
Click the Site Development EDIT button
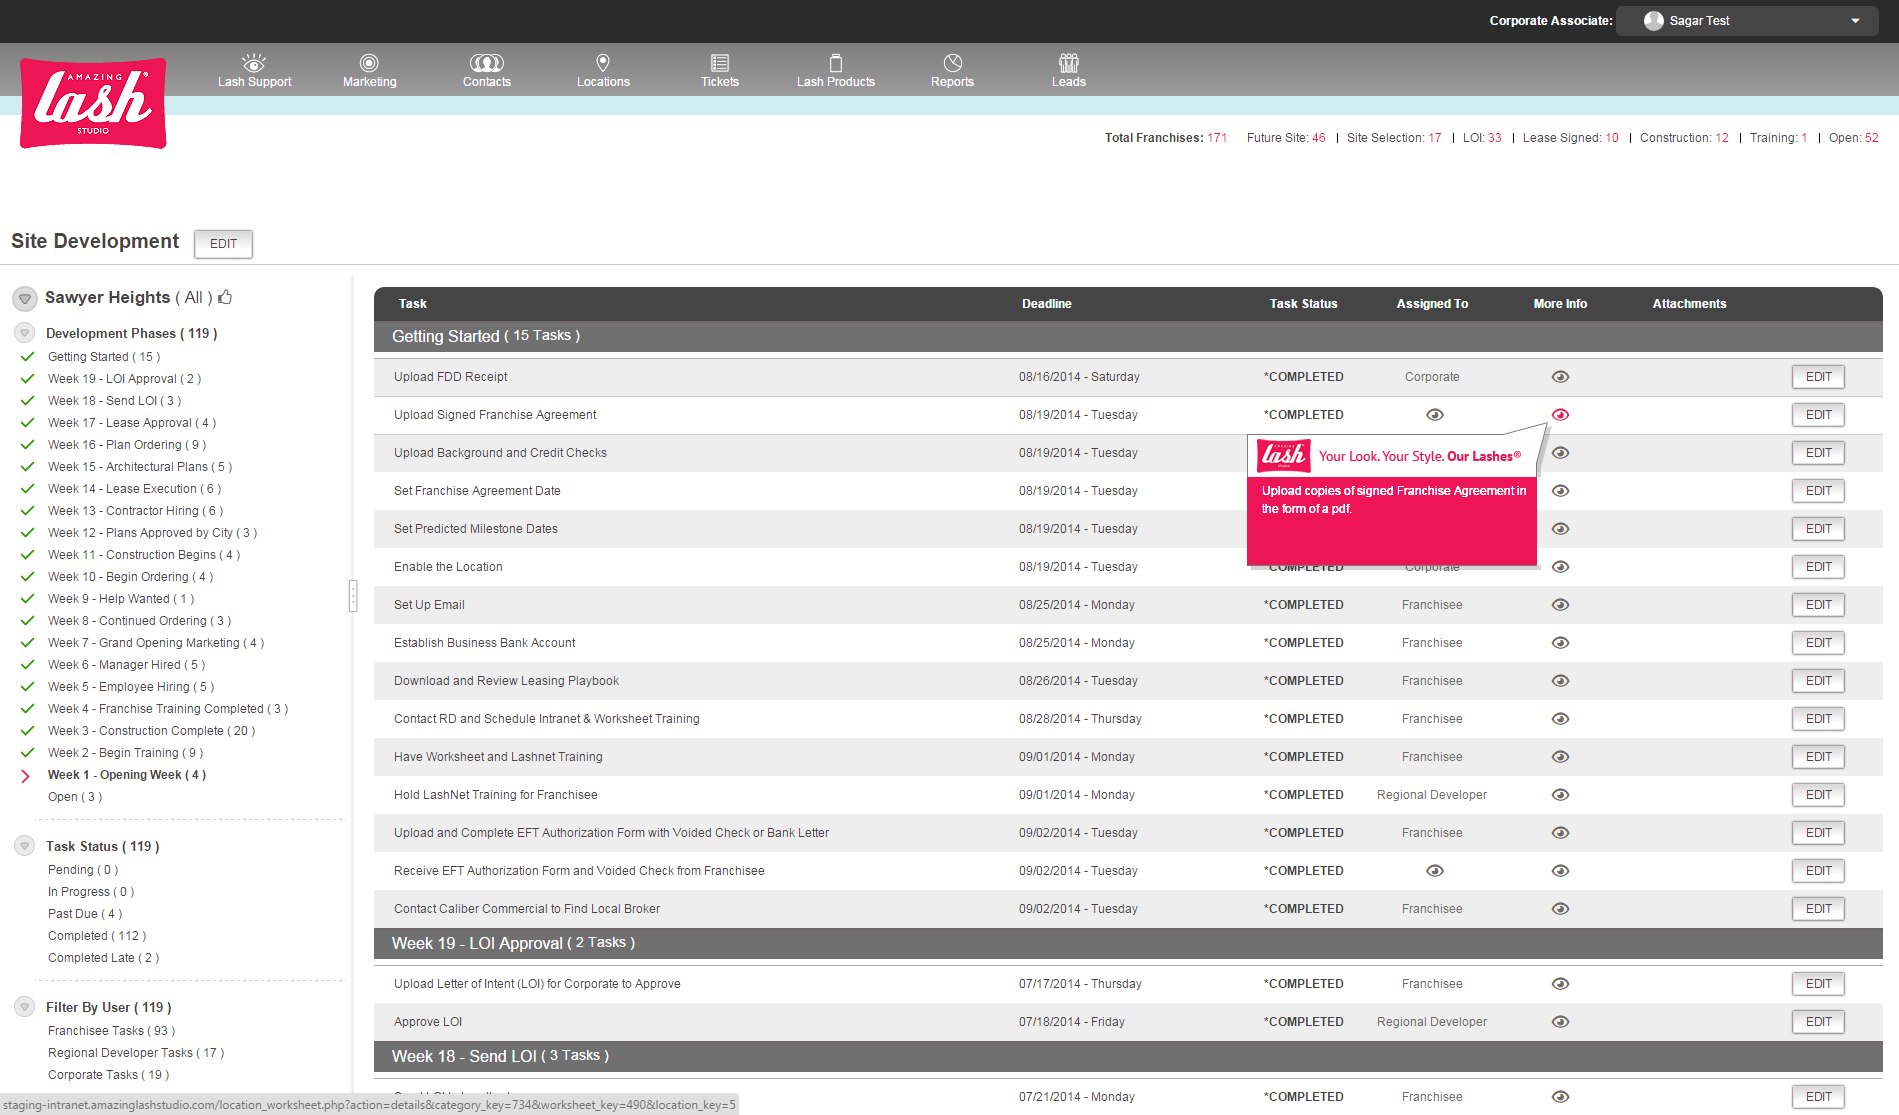224,244
